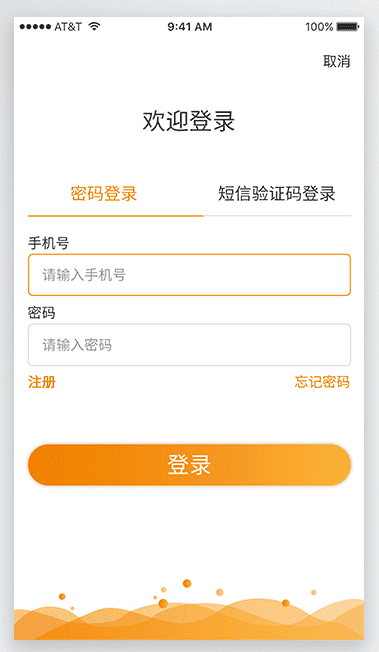Tap the 9:41 AM clock in status bar
Viewport: 379px width, 652px height.
point(190,27)
